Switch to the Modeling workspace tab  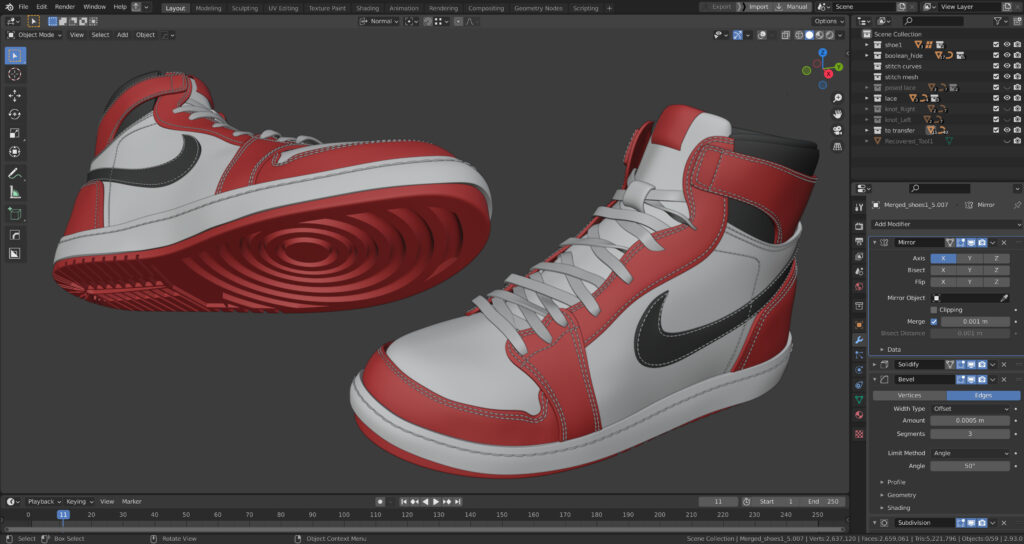pos(208,8)
